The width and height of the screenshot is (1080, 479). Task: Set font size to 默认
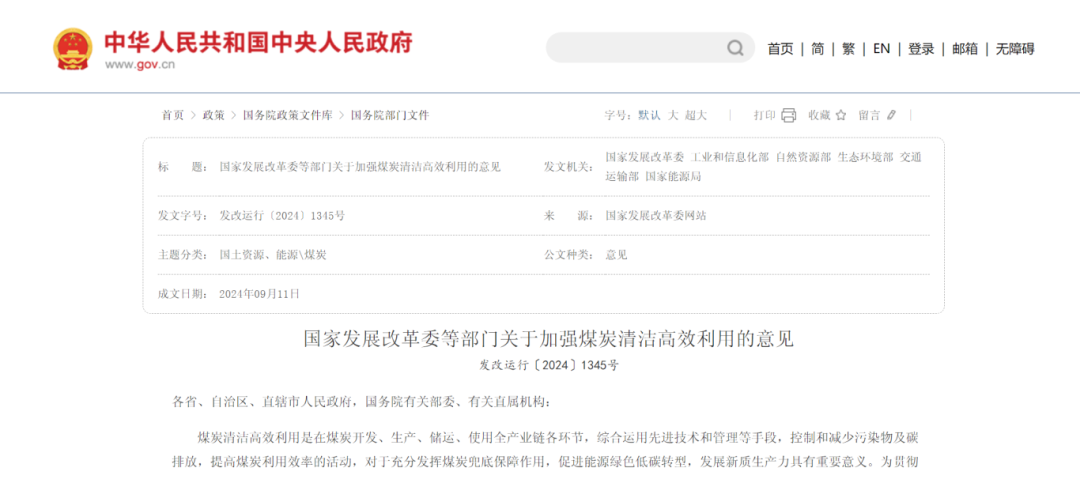click(649, 115)
